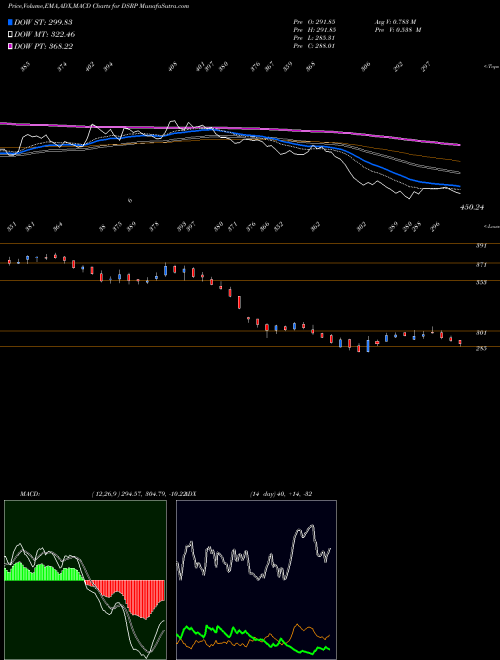Click the blue DOW ST legend swatch
This screenshot has height=660, width=500.
click(11, 22)
